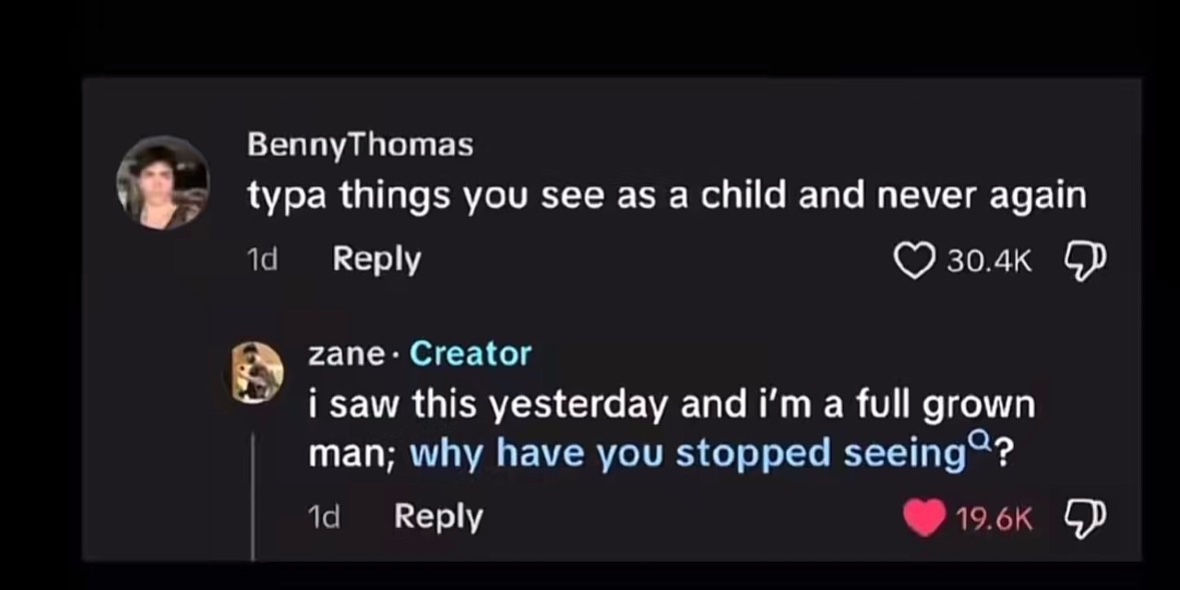Screen dimensions: 1180x590
Task: Open BennyThomas's profile picture
Action: click(162, 183)
